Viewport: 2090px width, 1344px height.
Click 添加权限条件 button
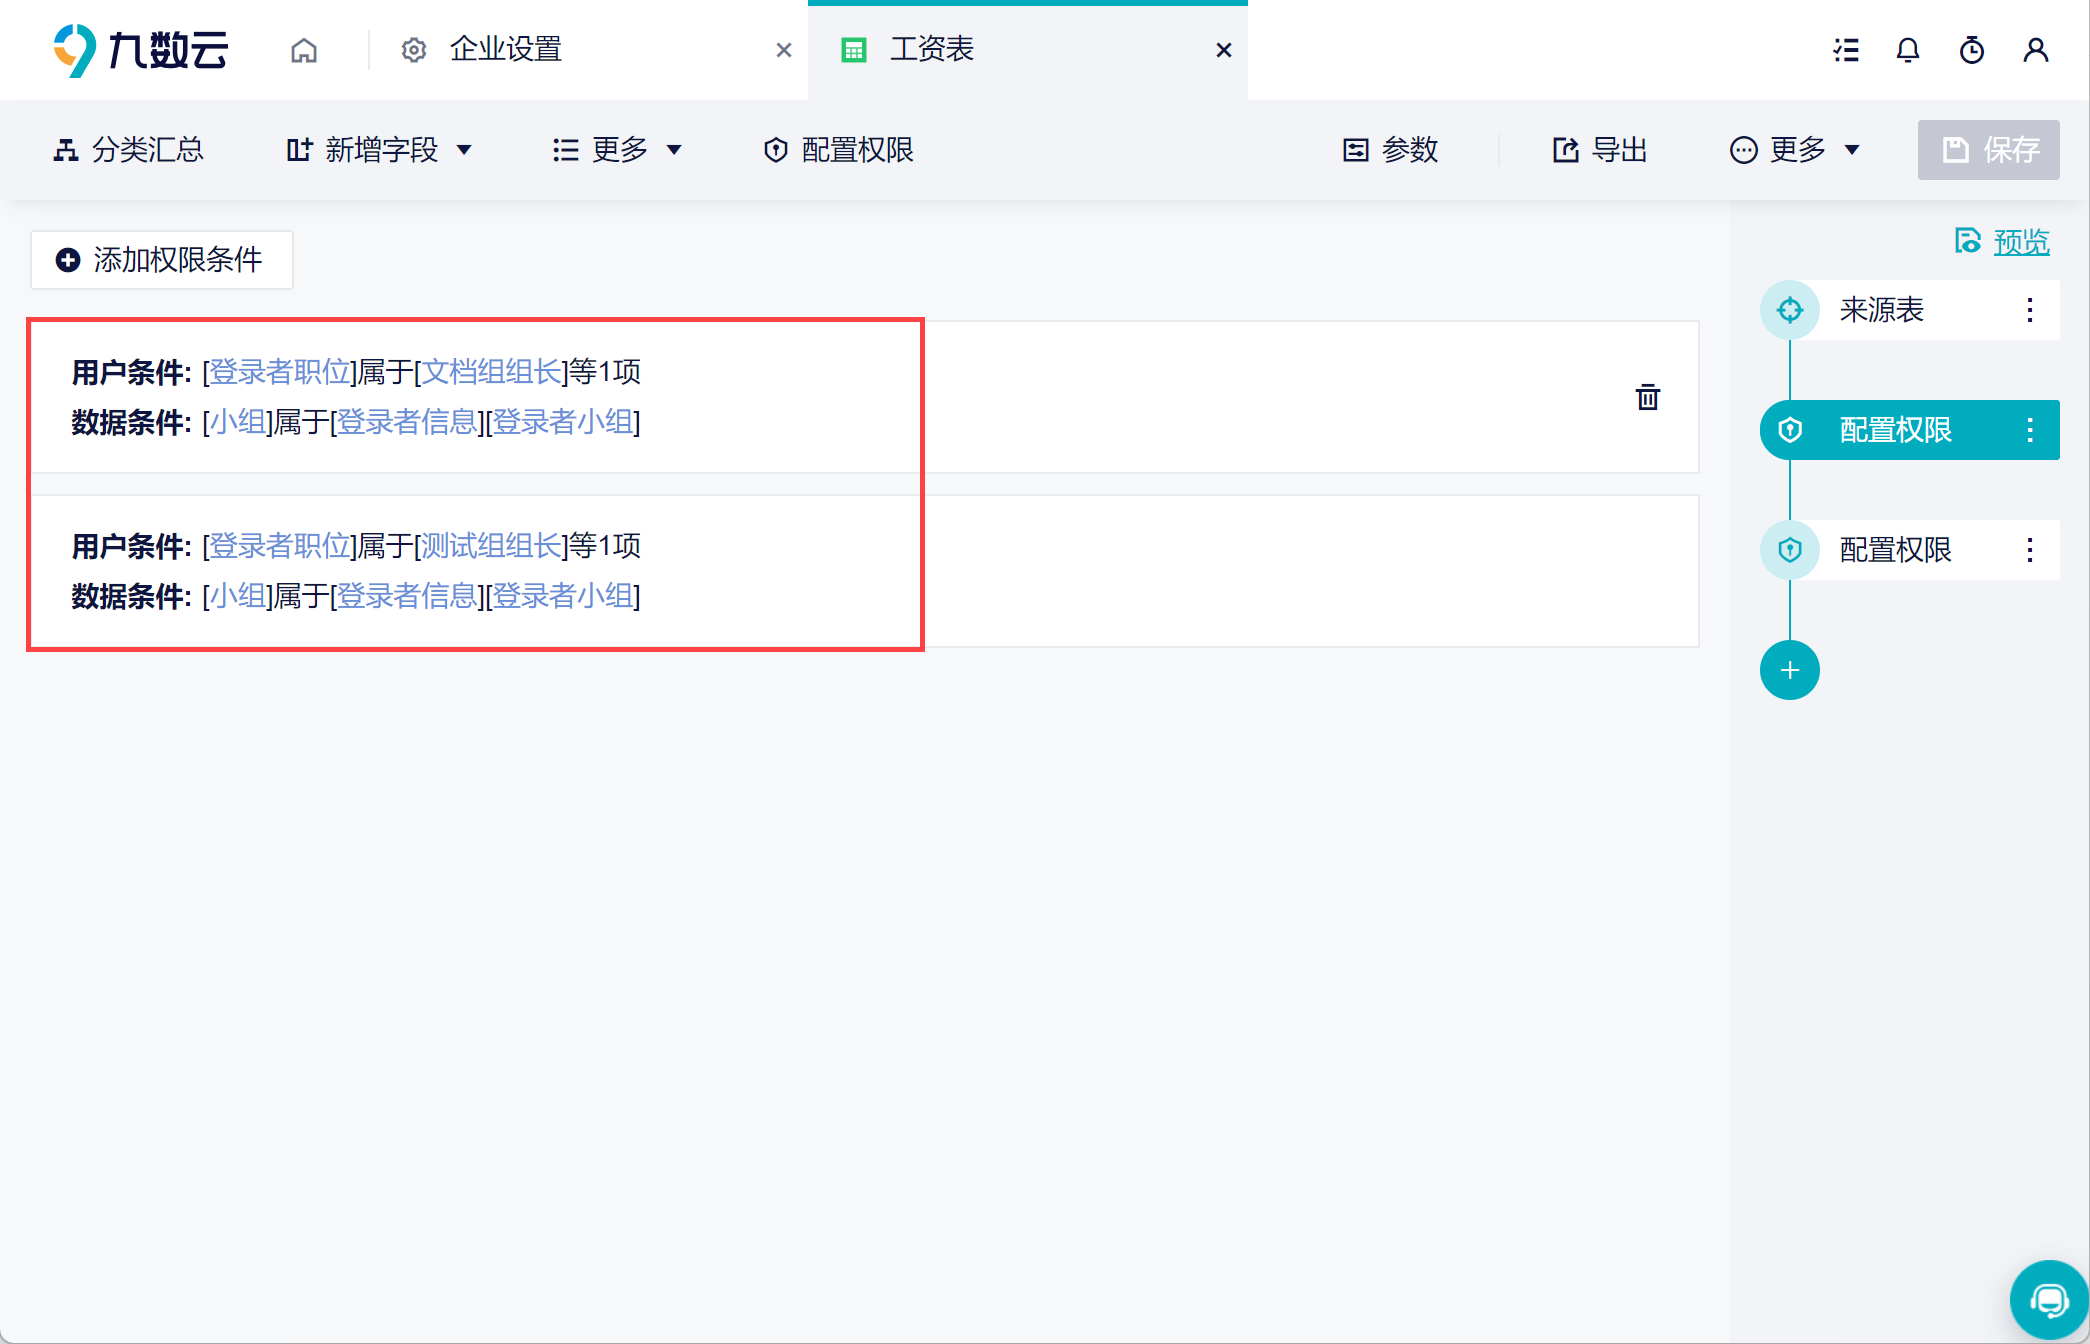point(161,260)
